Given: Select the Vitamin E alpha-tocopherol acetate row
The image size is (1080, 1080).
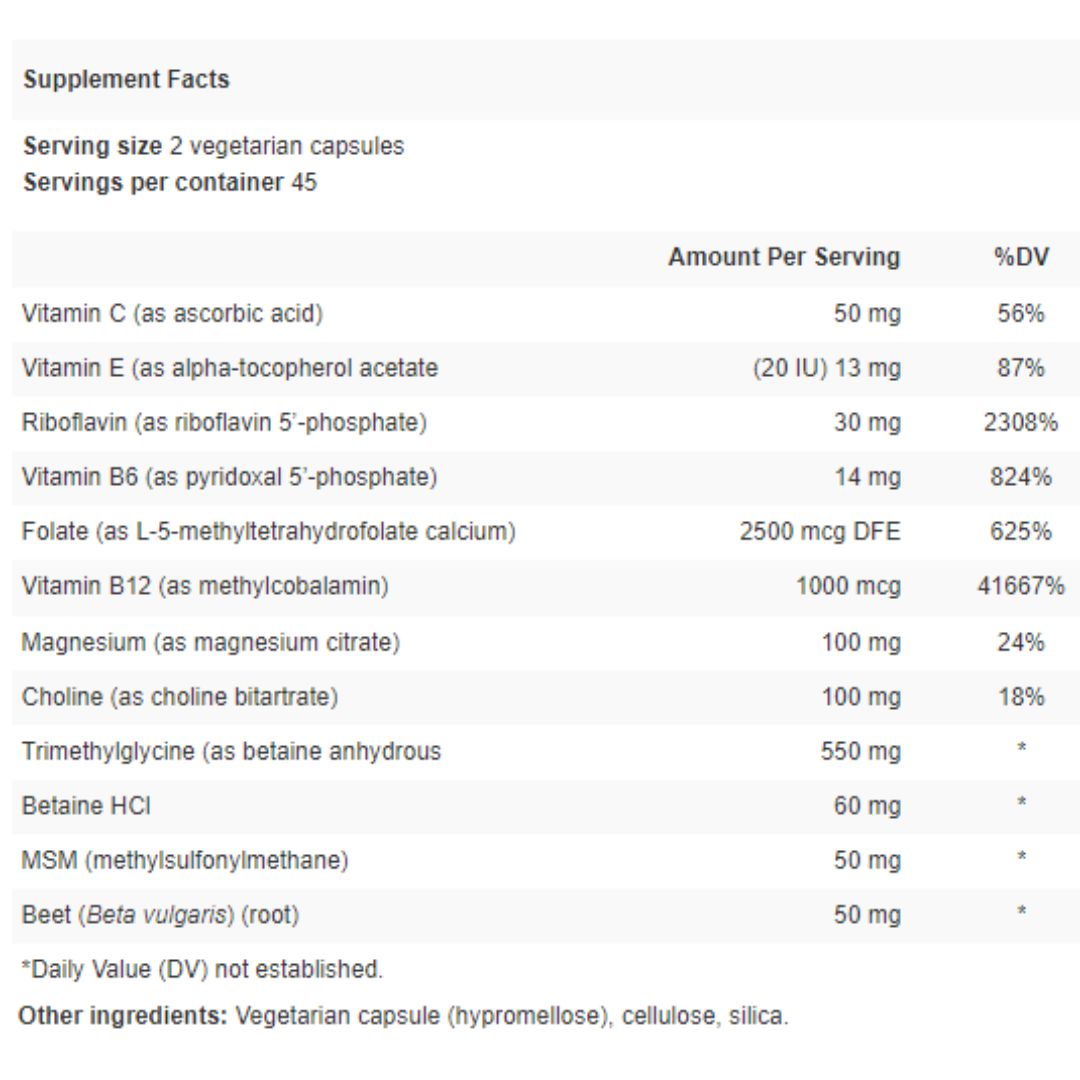Looking at the screenshot, I should coord(230,368).
